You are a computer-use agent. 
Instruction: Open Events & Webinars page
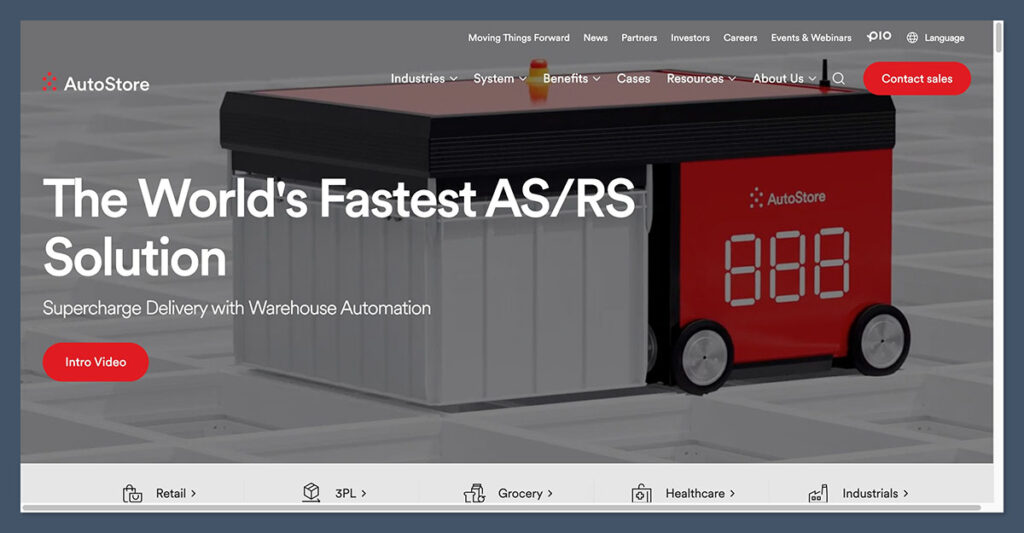811,38
